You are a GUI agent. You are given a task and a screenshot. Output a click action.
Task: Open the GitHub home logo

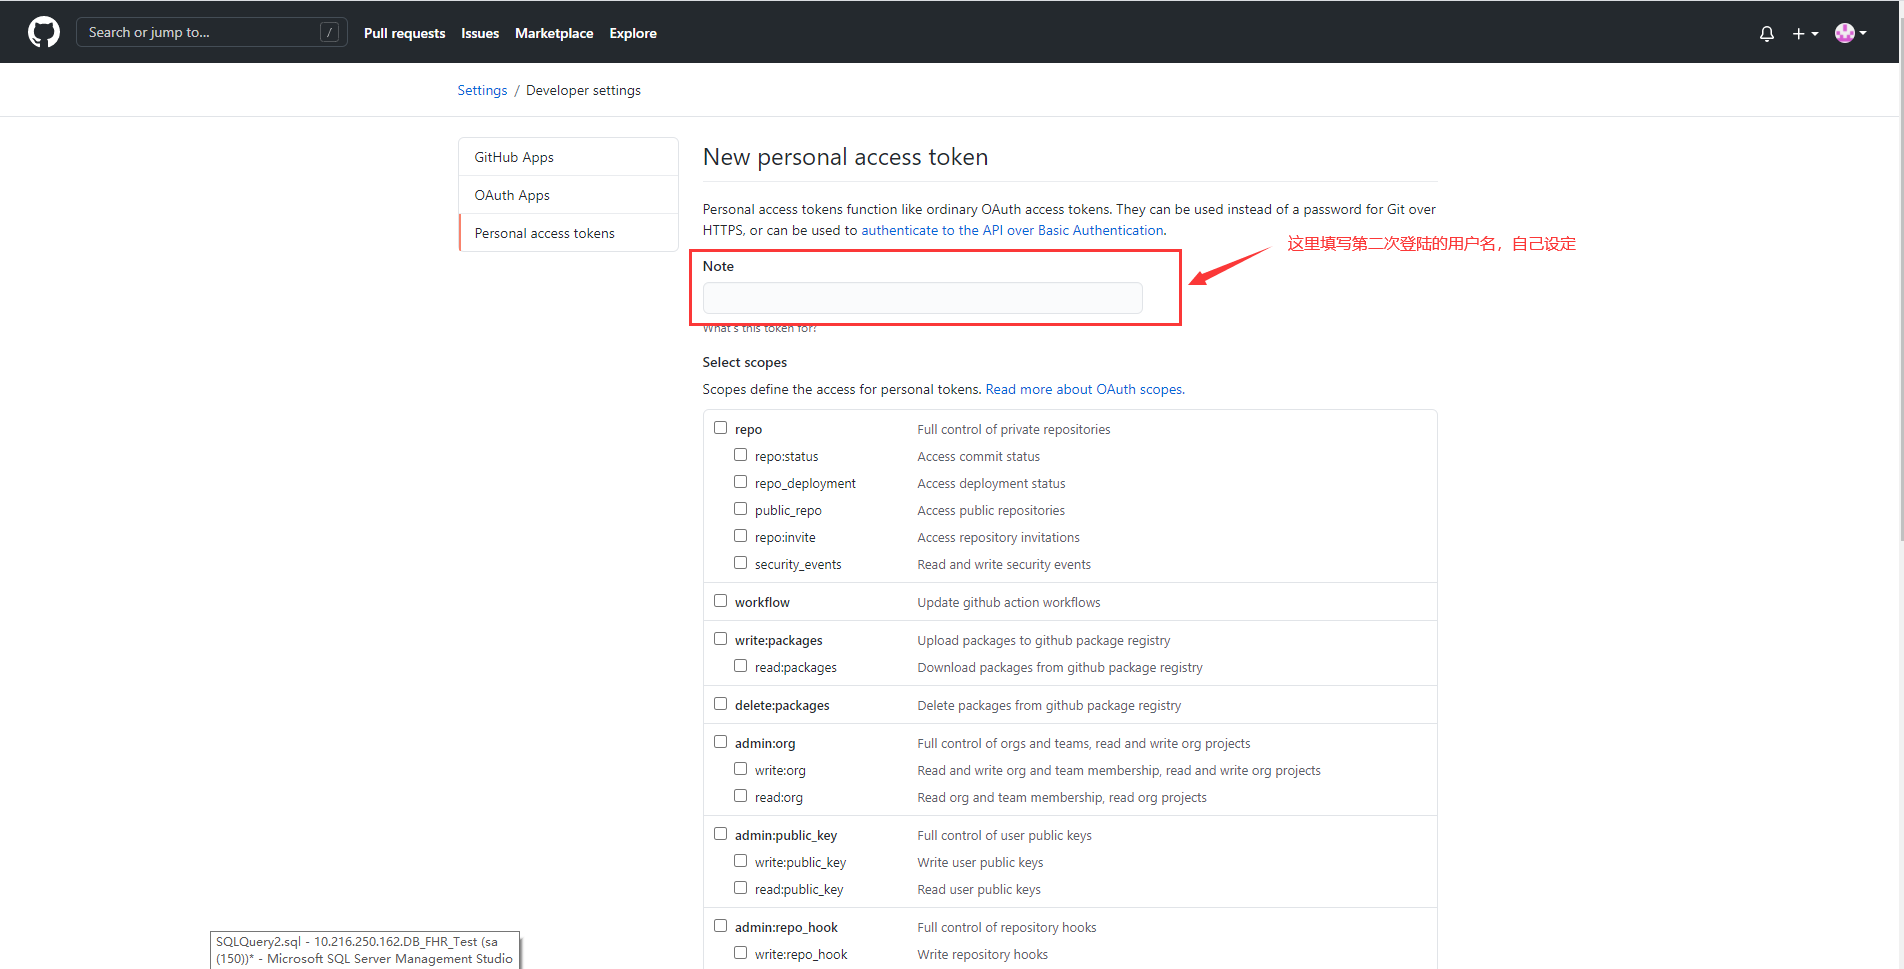[x=44, y=32]
